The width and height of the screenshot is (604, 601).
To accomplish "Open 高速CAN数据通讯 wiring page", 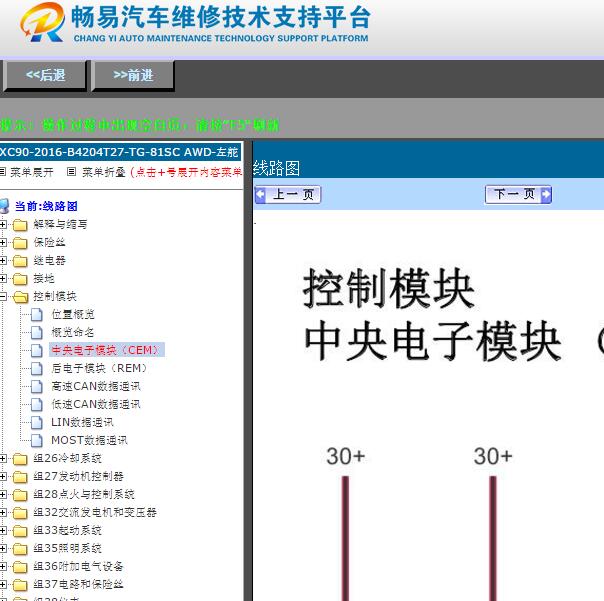I will (x=96, y=386).
